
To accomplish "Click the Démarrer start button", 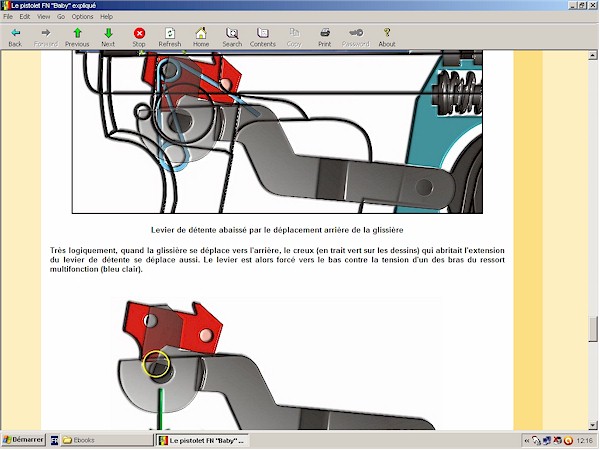I will (x=22, y=440).
